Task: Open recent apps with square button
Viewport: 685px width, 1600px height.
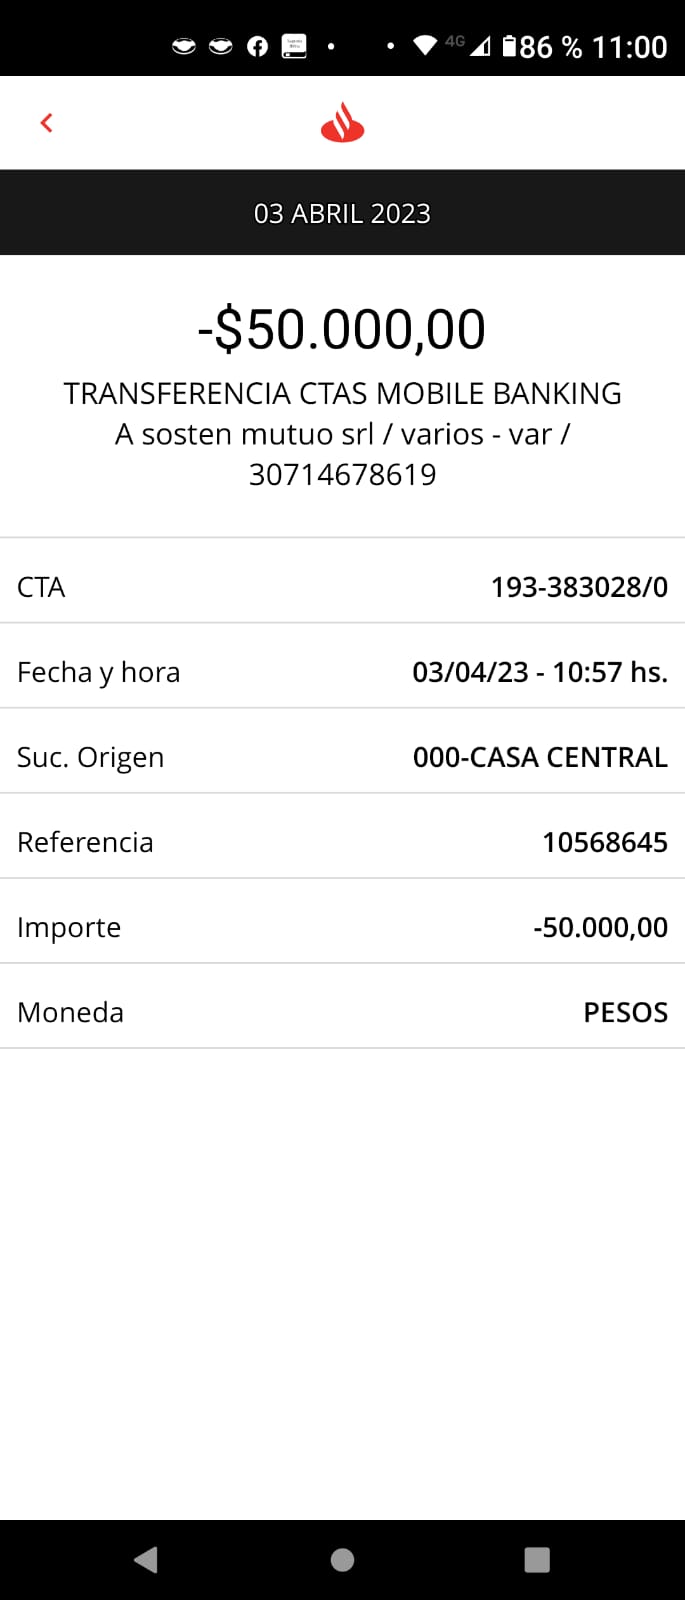Action: click(537, 1559)
